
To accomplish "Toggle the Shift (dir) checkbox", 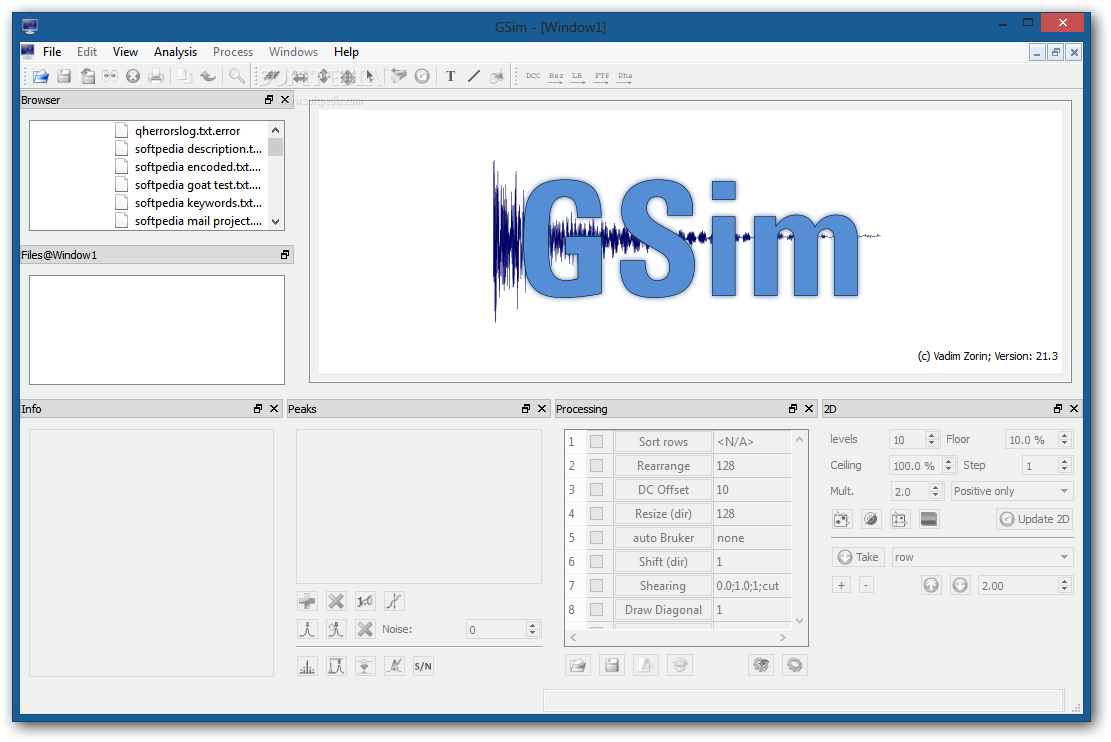I will coord(597,562).
